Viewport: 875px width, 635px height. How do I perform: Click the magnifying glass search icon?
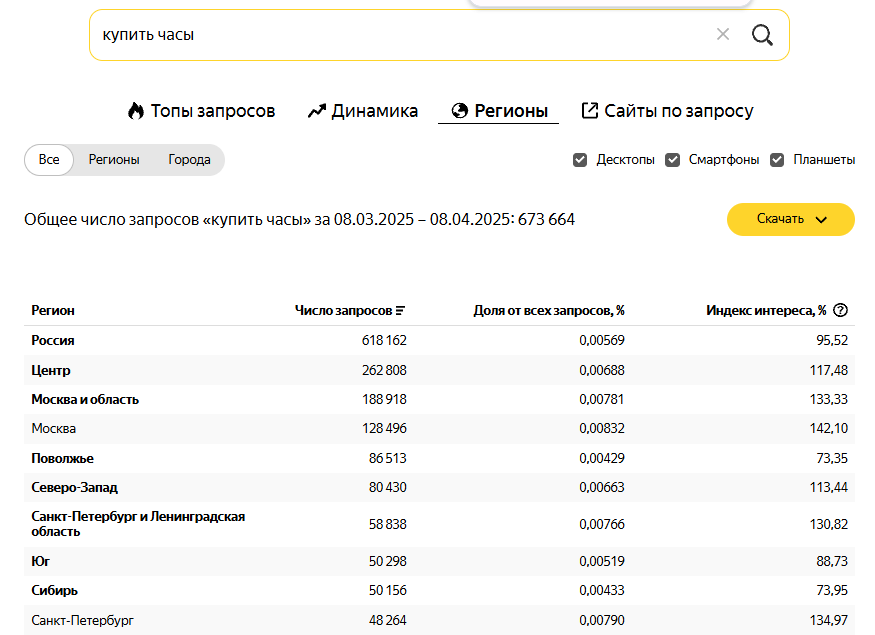click(x=762, y=35)
